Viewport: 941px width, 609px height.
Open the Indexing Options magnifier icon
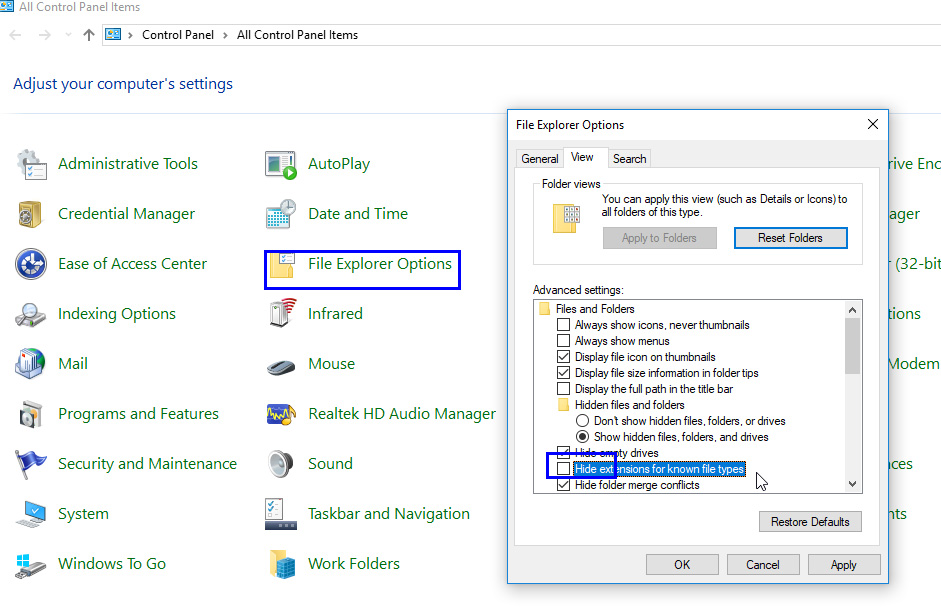[x=30, y=314]
